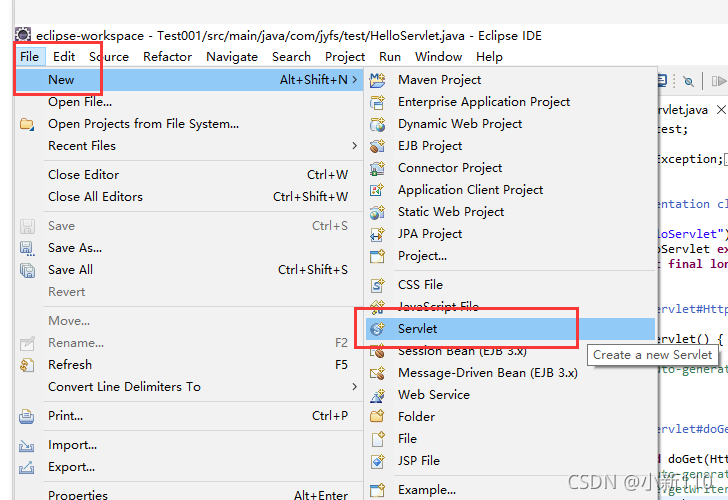Image resolution: width=728 pixels, height=500 pixels.
Task: Open the Navigate menu
Action: click(232, 57)
